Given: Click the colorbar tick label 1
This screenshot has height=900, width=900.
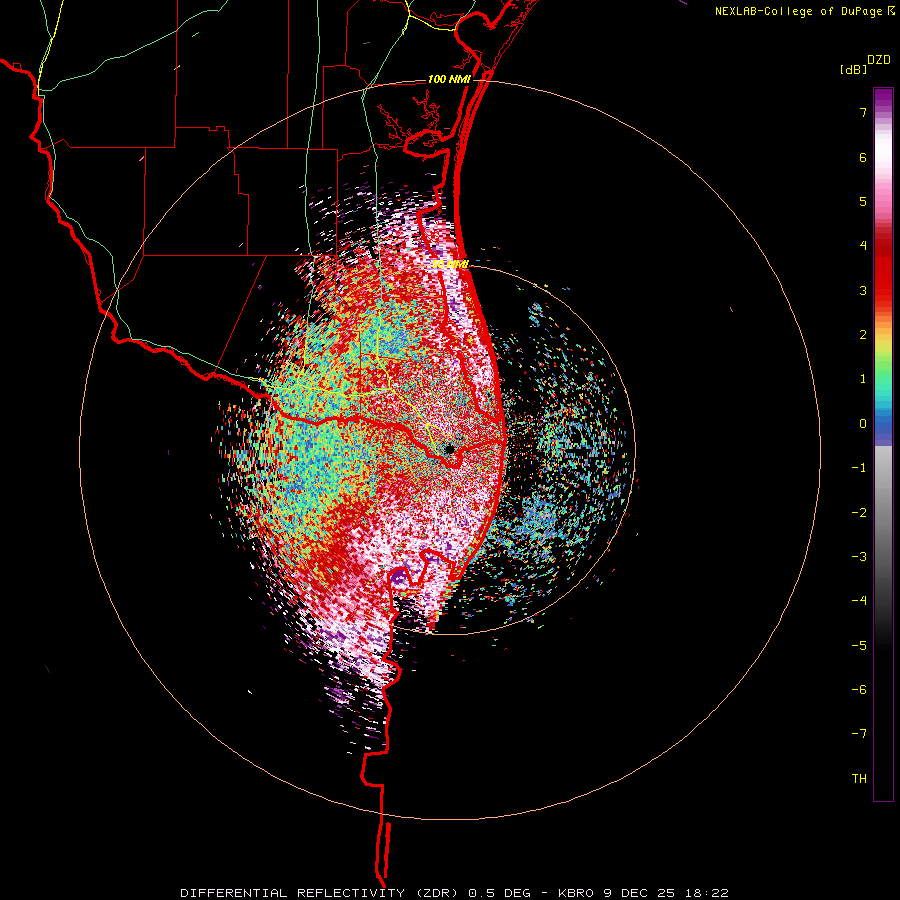Looking at the screenshot, I should tap(863, 379).
